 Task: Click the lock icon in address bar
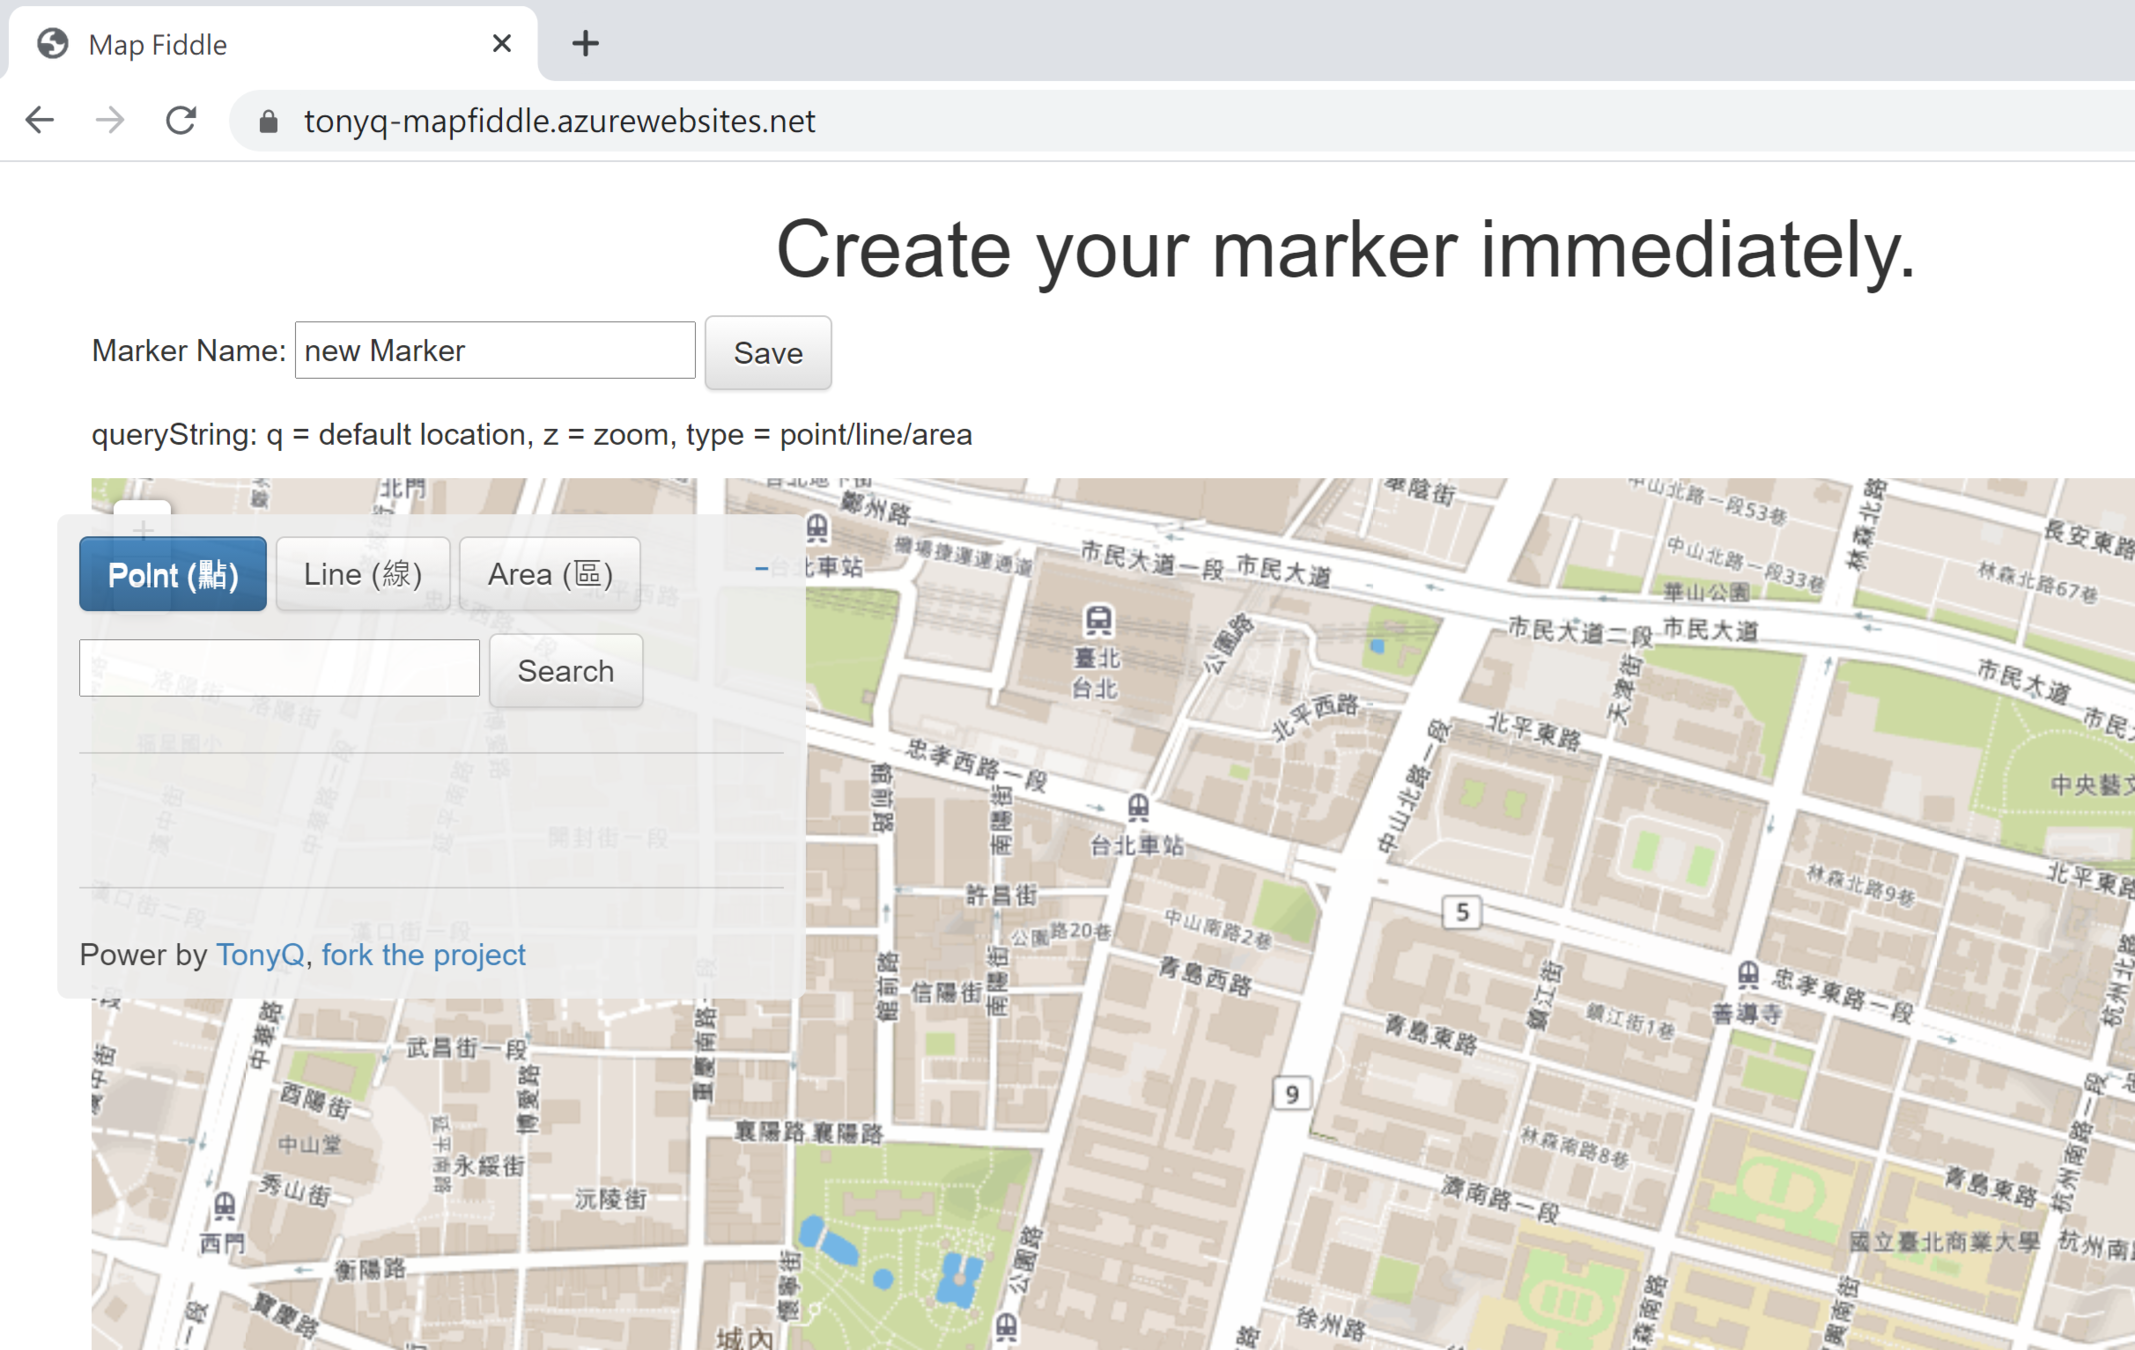point(268,122)
